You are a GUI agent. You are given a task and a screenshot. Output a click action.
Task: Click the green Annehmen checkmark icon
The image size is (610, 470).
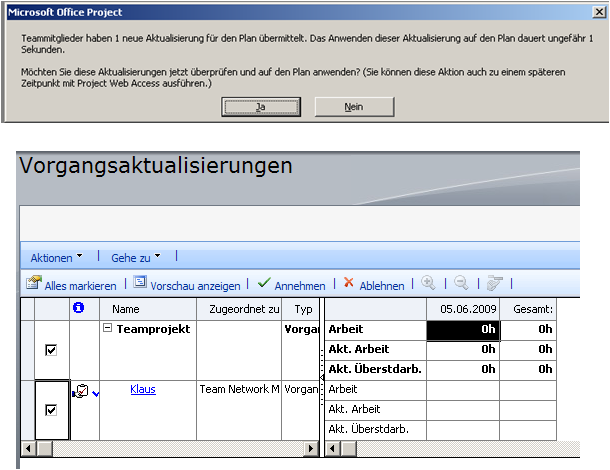pyautogui.click(x=264, y=282)
